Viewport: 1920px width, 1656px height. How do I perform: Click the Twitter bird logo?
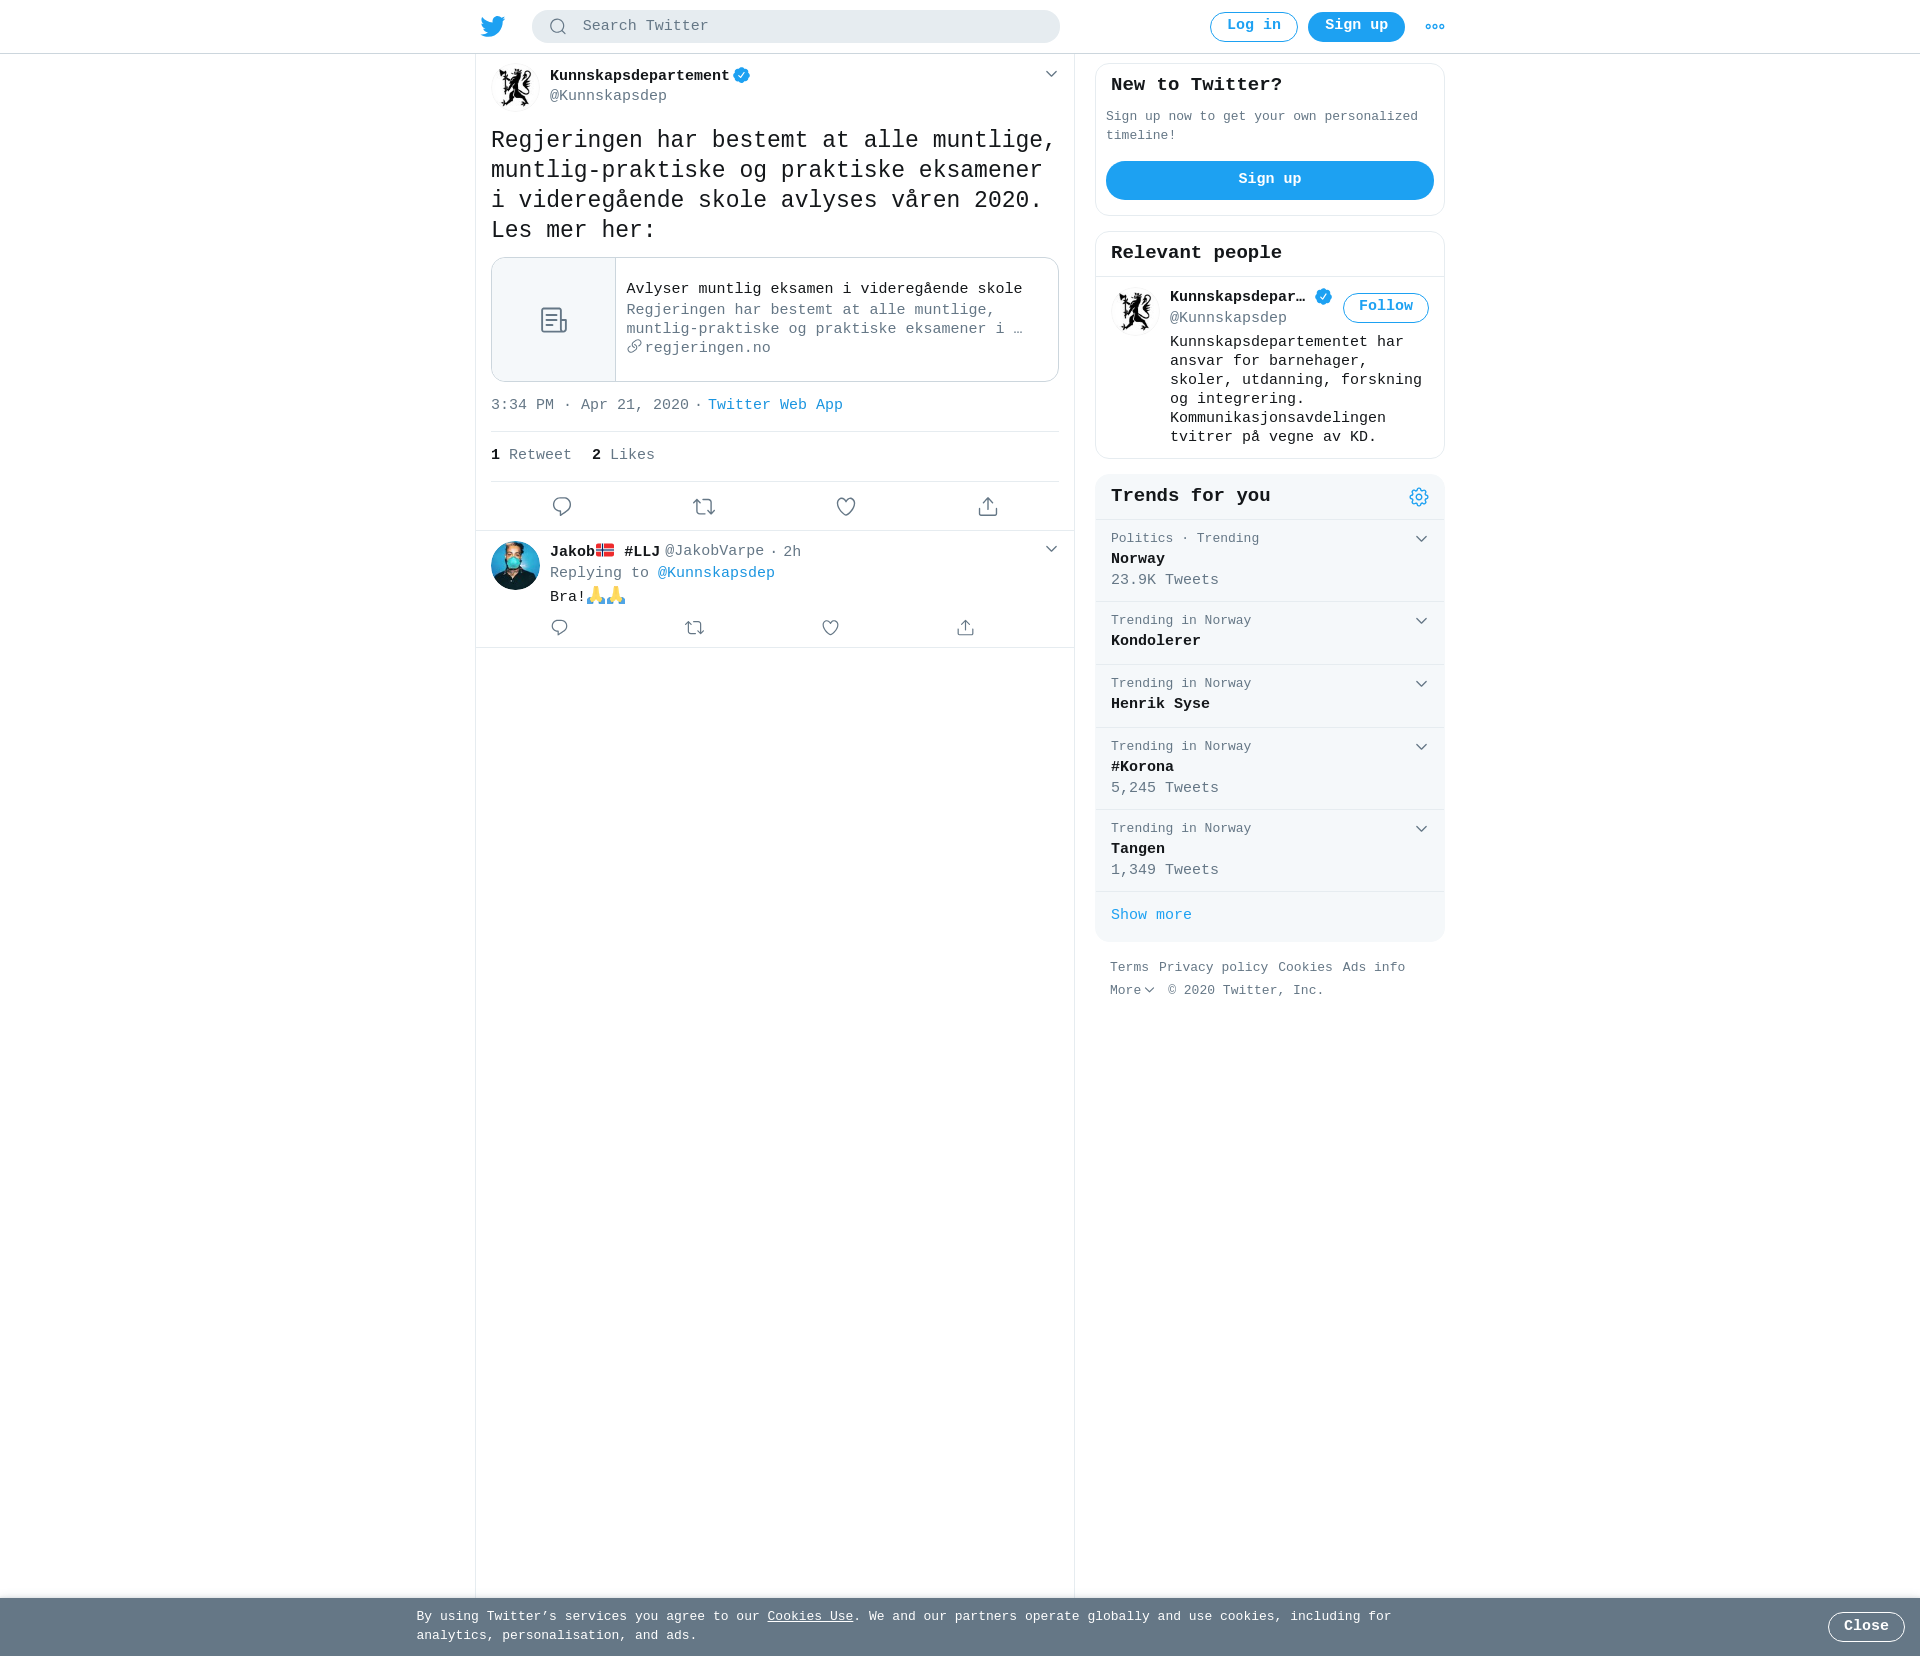(x=493, y=26)
